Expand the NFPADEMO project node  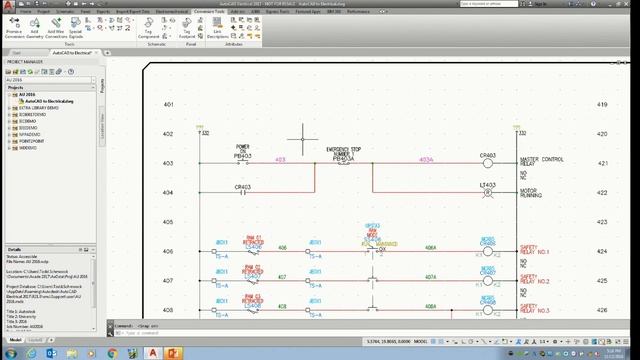tap(9, 134)
